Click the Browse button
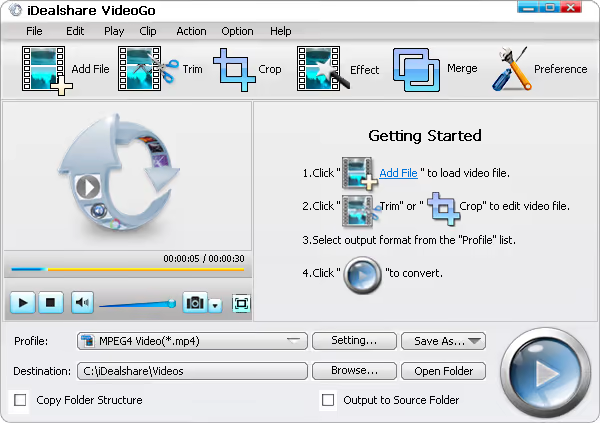Image resolution: width=600 pixels, height=423 pixels. click(x=354, y=371)
